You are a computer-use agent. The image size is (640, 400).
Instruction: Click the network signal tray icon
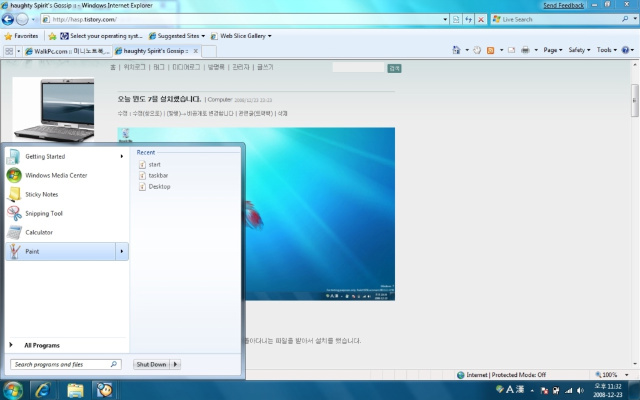tap(568, 391)
